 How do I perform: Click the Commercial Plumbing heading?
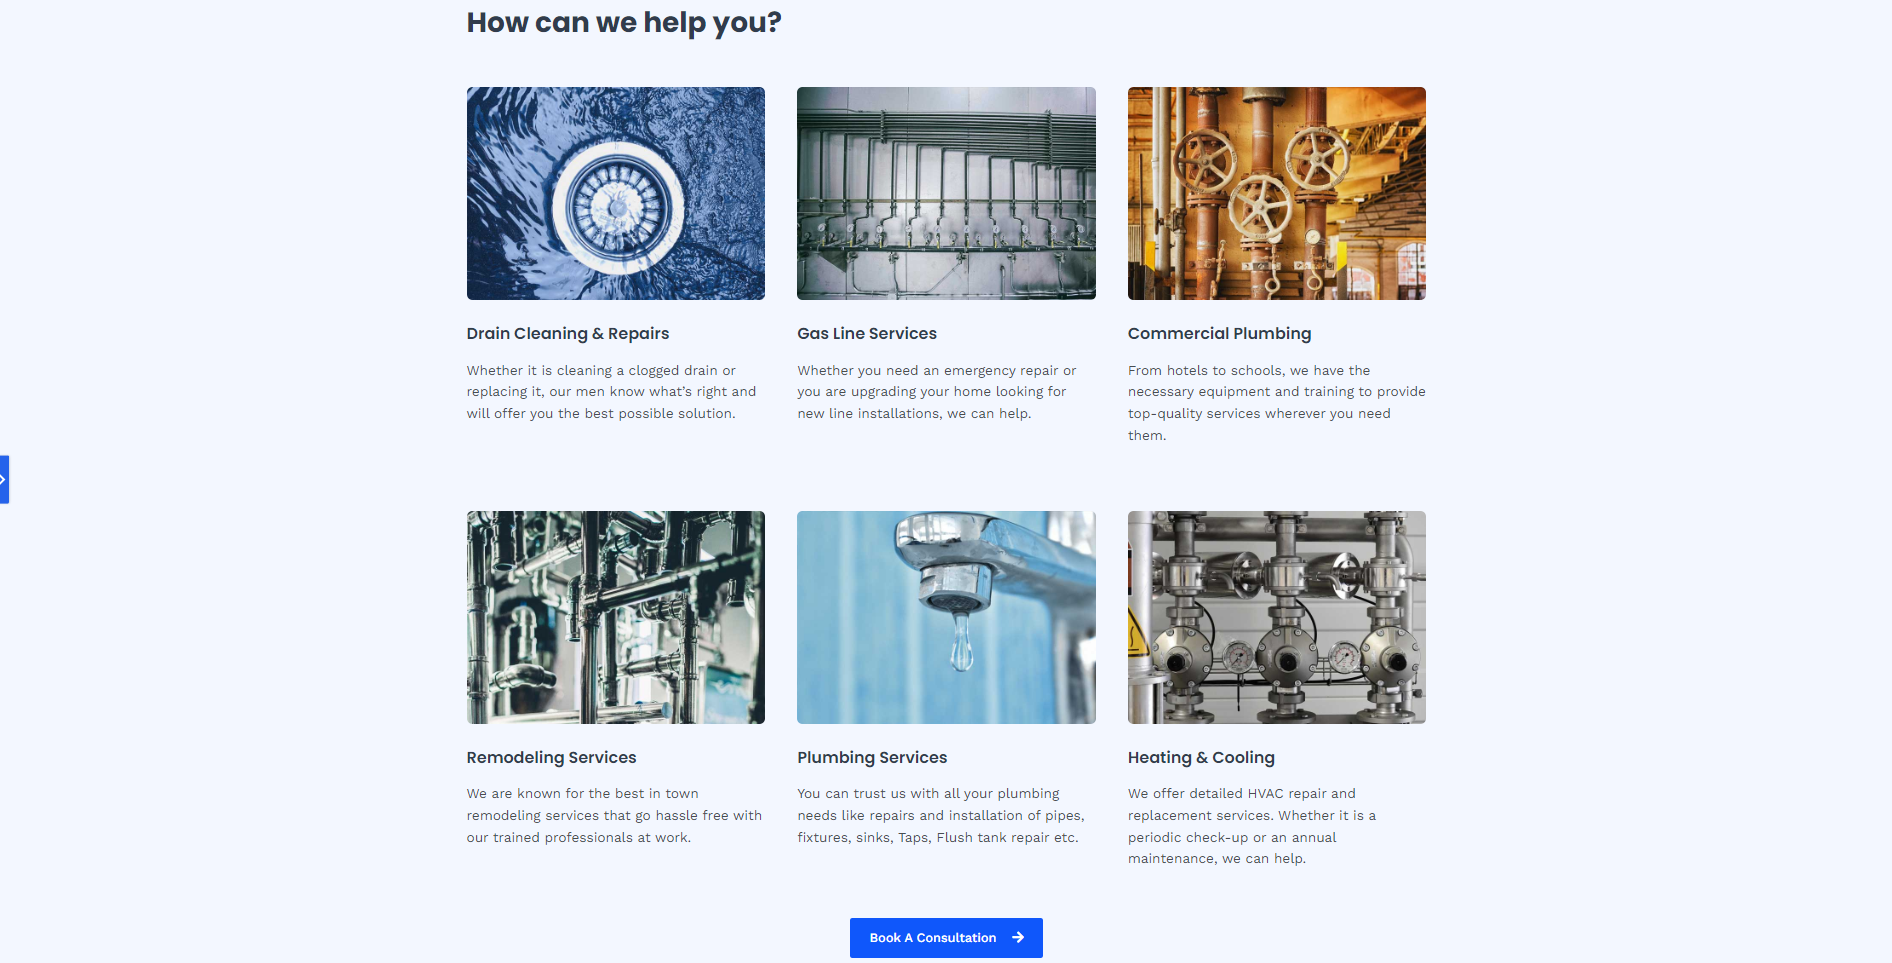tap(1219, 334)
